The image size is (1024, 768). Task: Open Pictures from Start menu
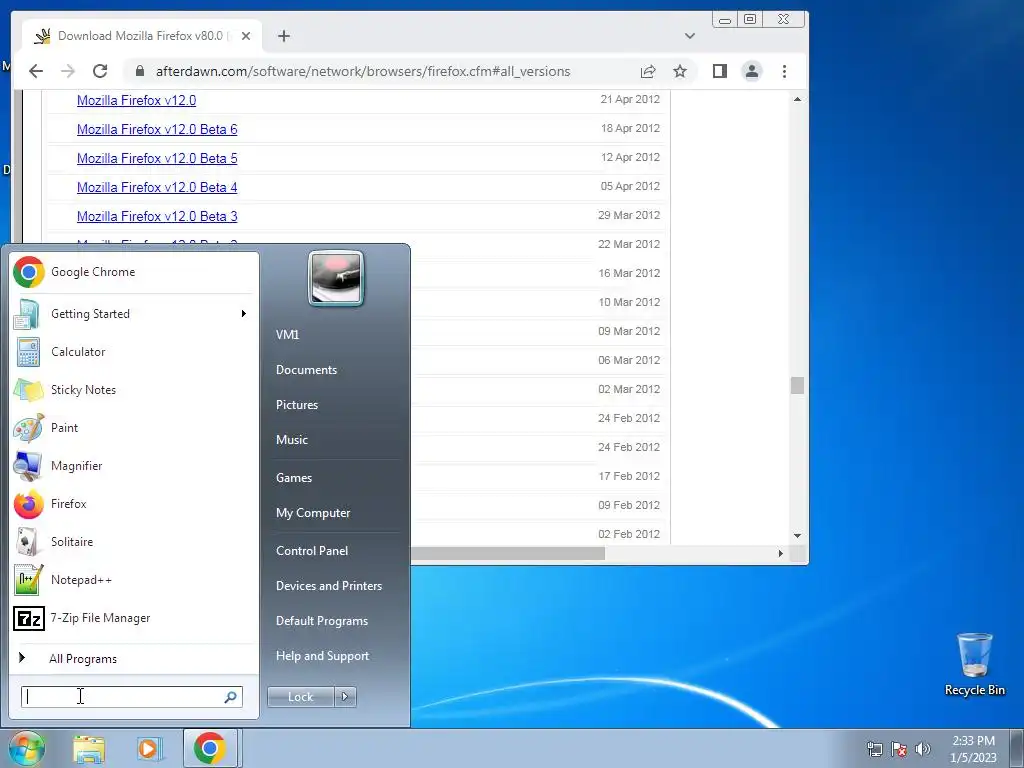[296, 405]
